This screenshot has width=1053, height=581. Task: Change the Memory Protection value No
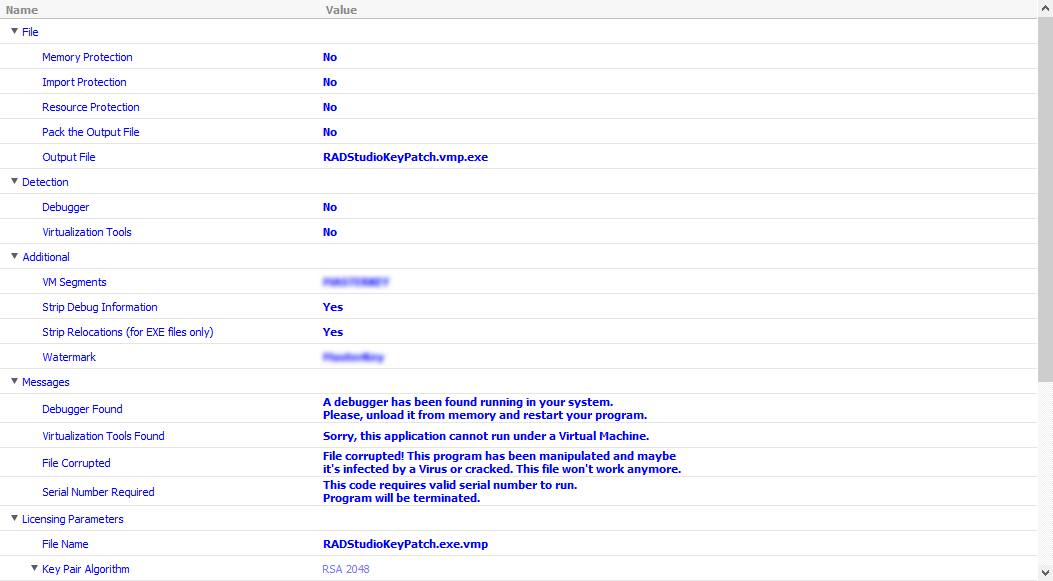pyautogui.click(x=330, y=57)
